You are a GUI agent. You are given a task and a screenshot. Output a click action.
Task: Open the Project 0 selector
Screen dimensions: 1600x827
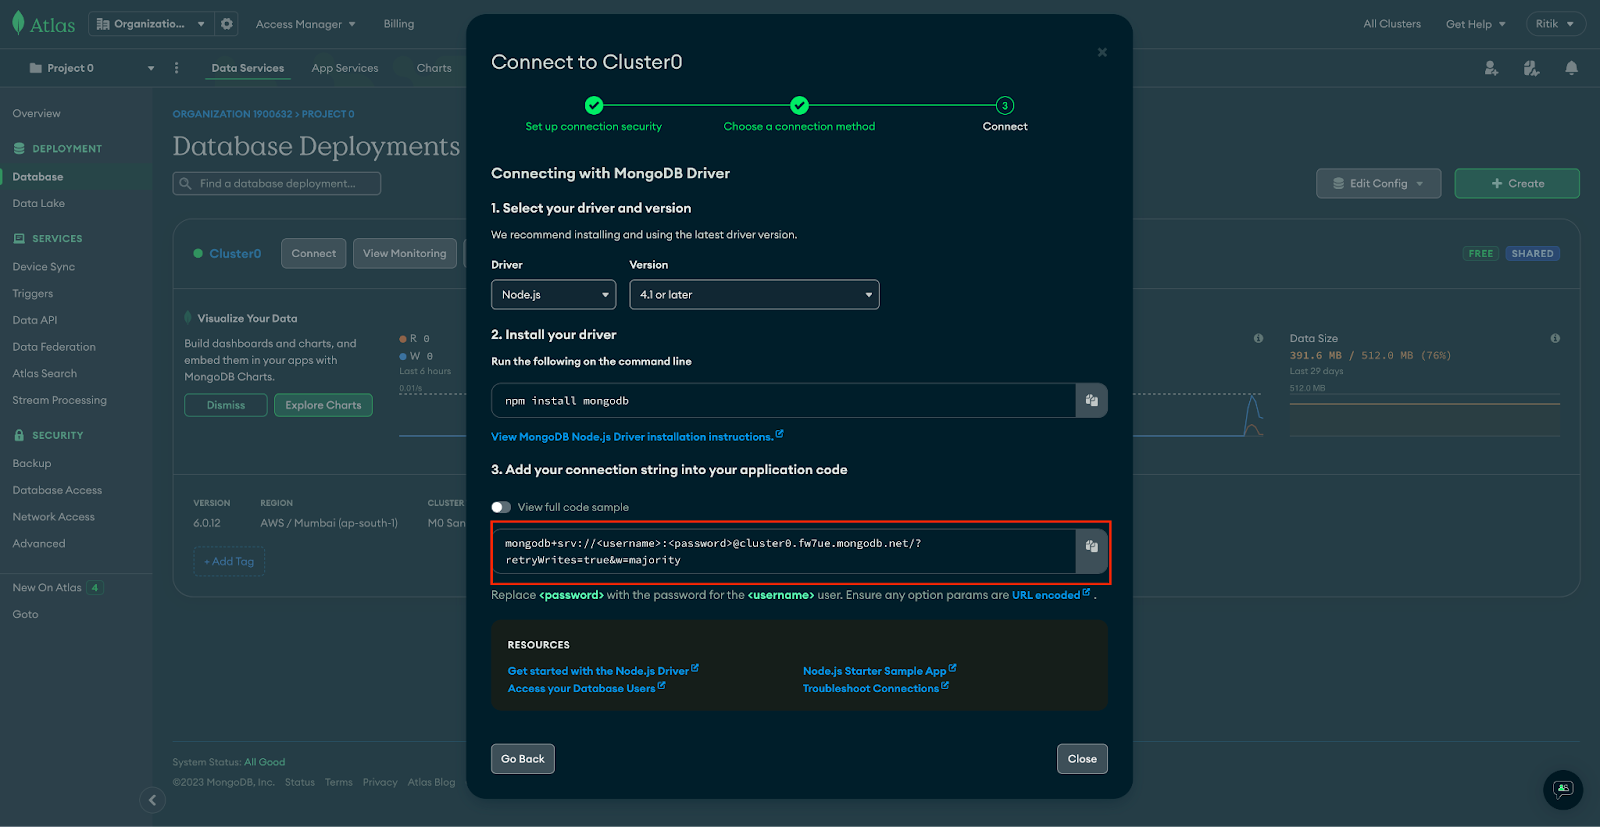[91, 68]
